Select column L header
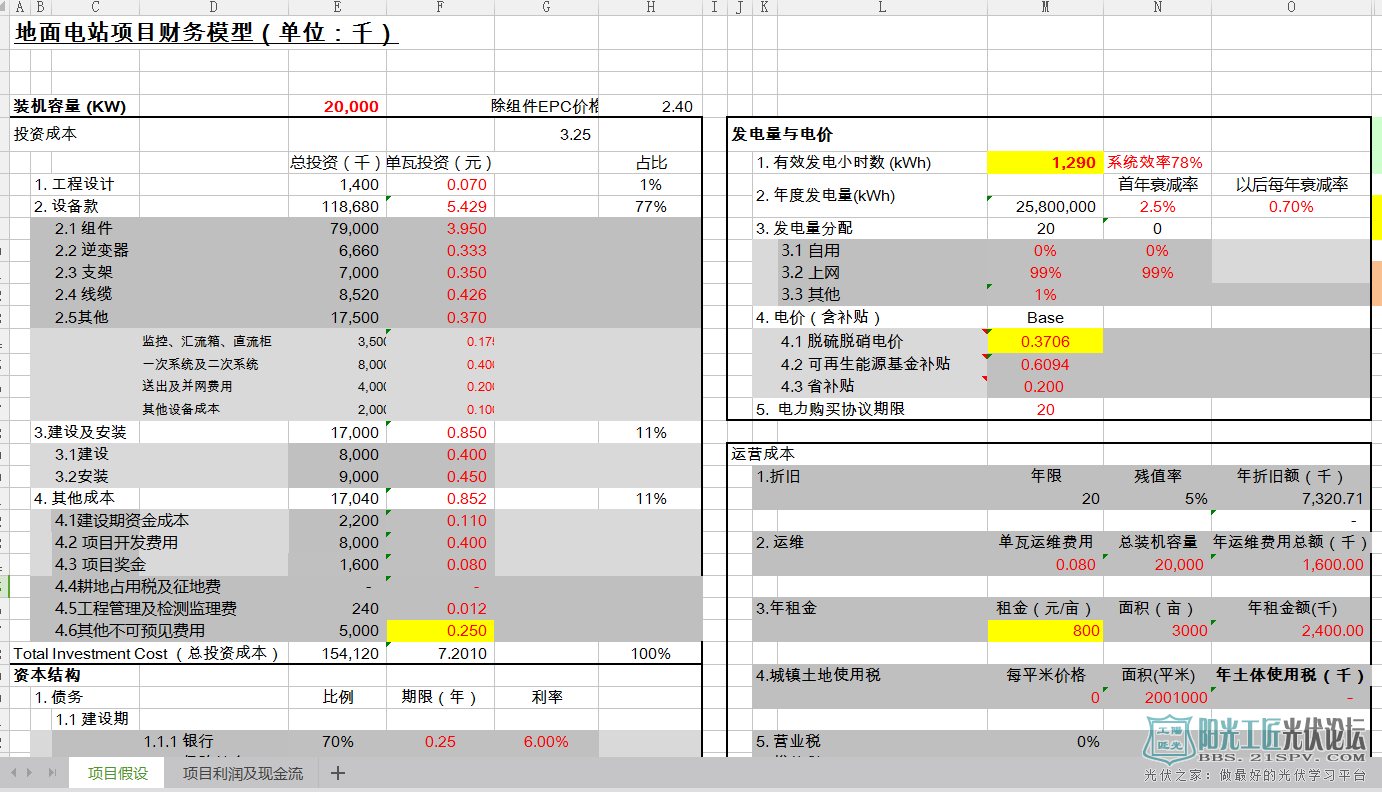 (881, 7)
